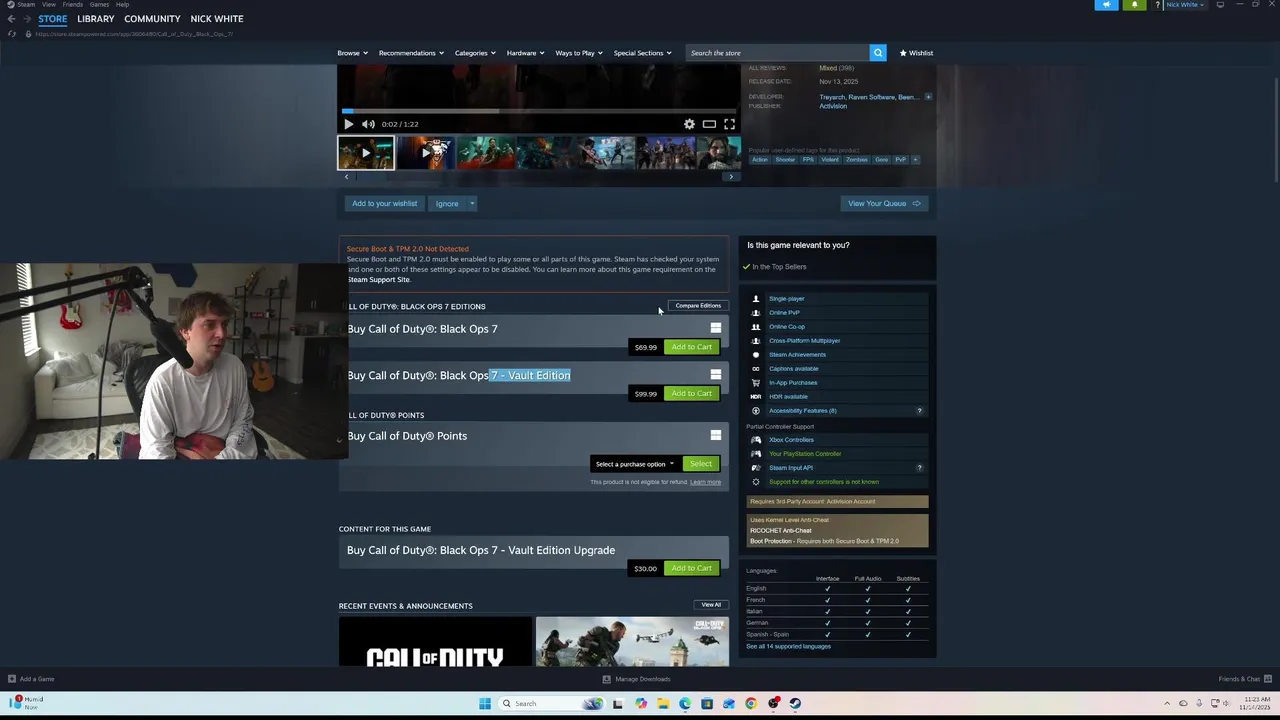The height and width of the screenshot is (720, 1280).
Task: Enter fullscreen on trailer video
Action: [x=729, y=124]
